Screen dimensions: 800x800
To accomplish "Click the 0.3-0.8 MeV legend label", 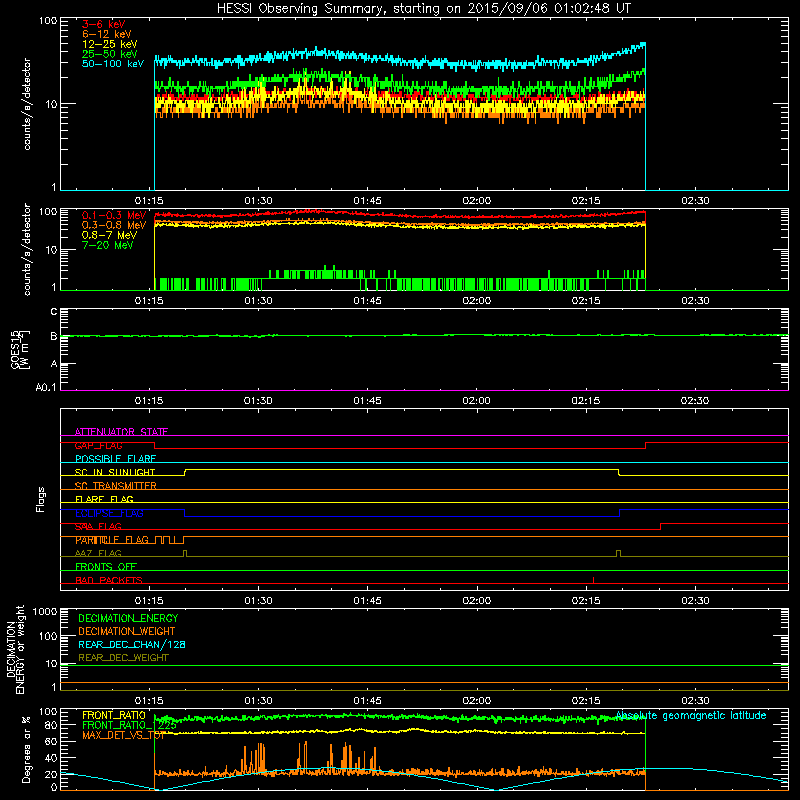I will pyautogui.click(x=114, y=225).
